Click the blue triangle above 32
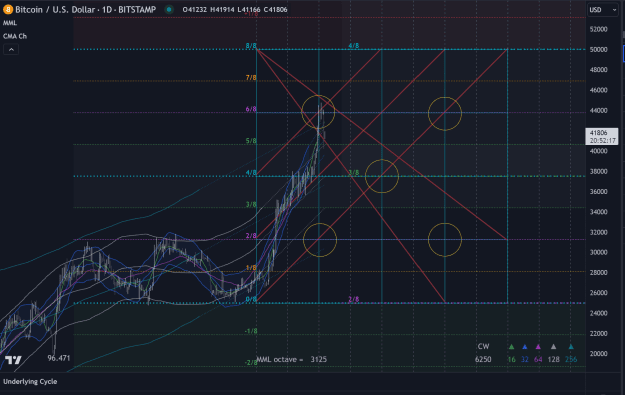 pos(525,346)
